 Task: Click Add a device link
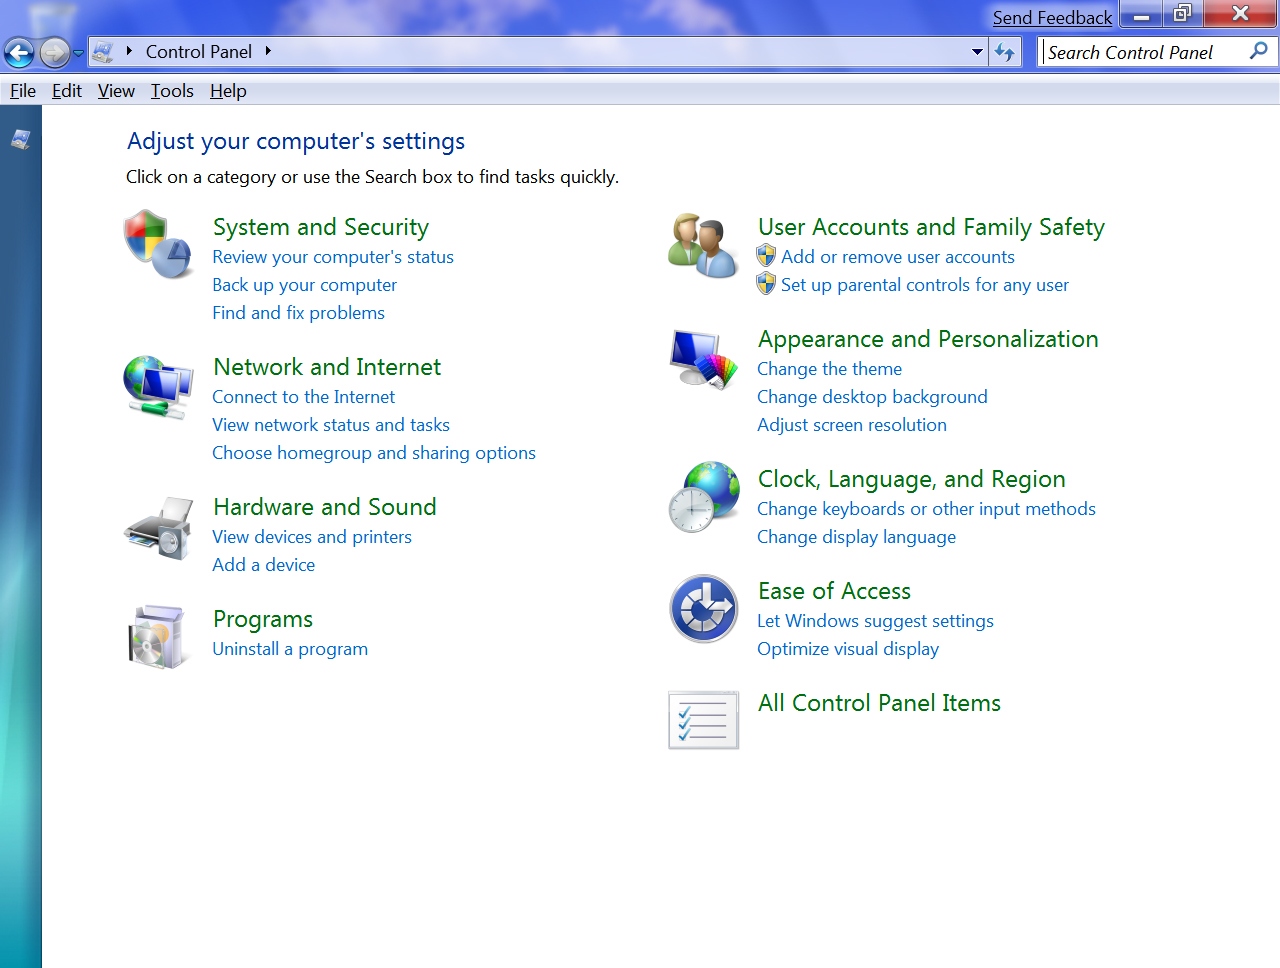coord(263,565)
